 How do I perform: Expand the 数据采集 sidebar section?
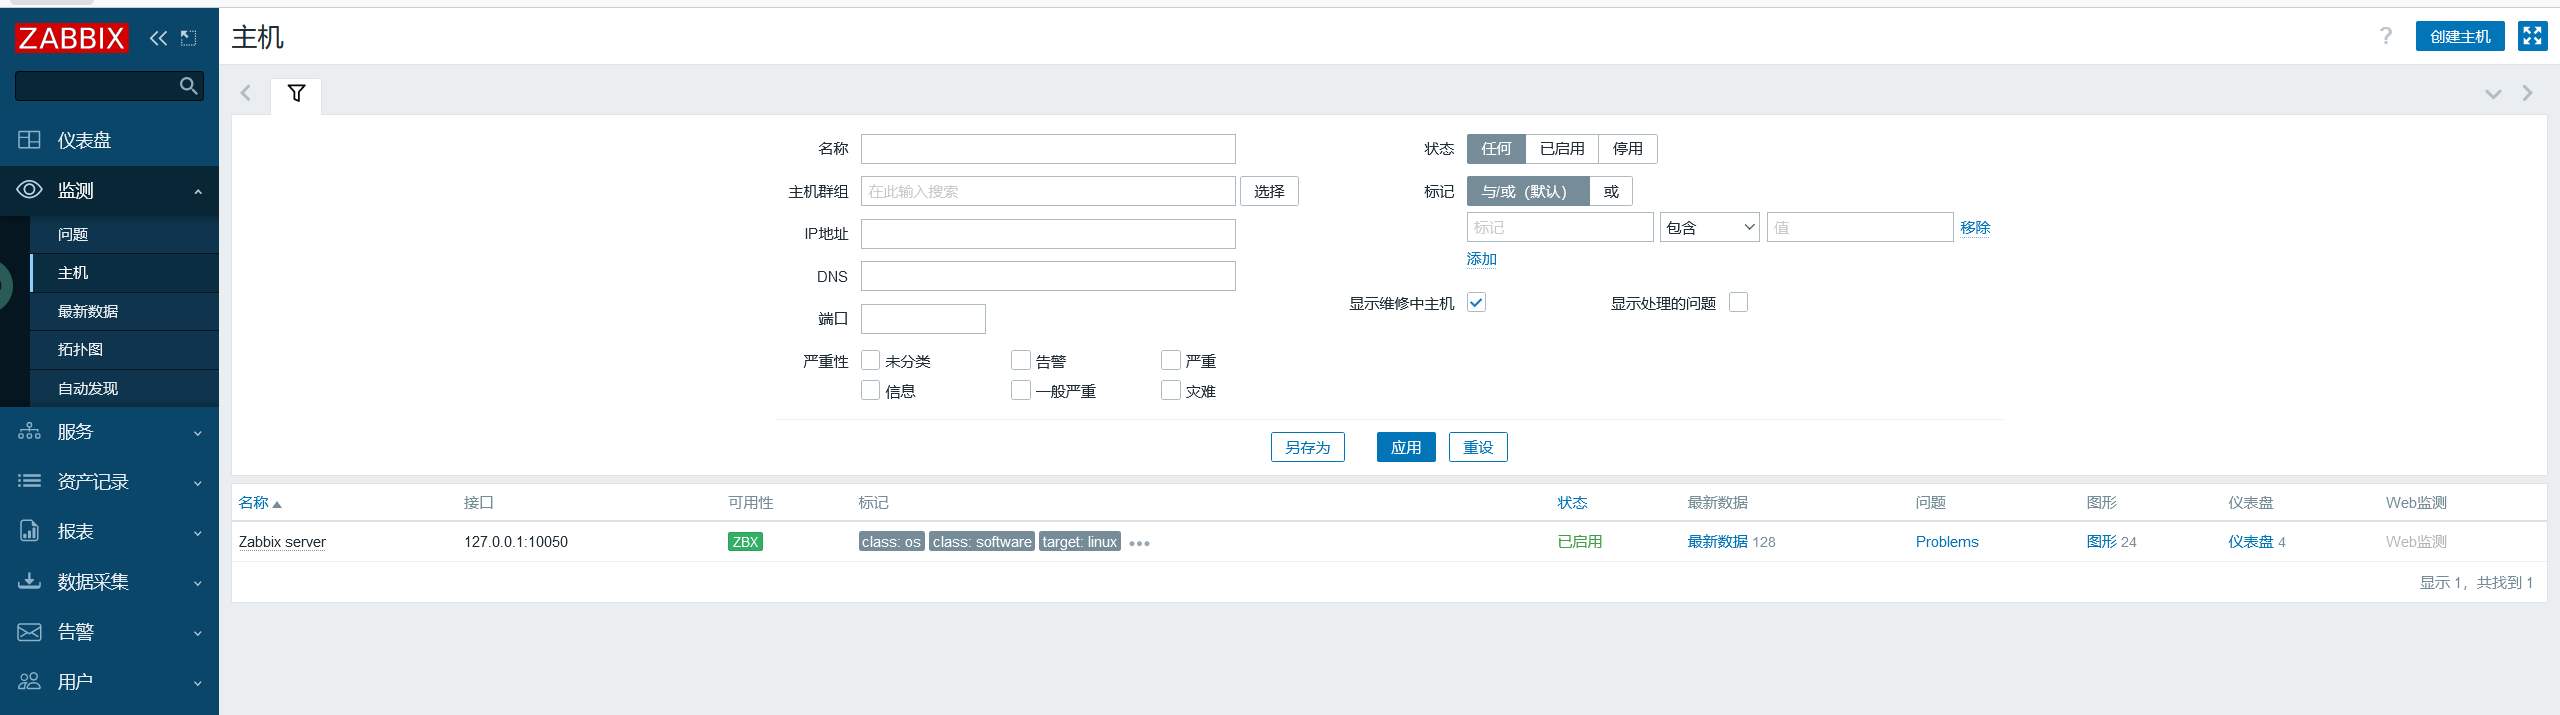[109, 582]
